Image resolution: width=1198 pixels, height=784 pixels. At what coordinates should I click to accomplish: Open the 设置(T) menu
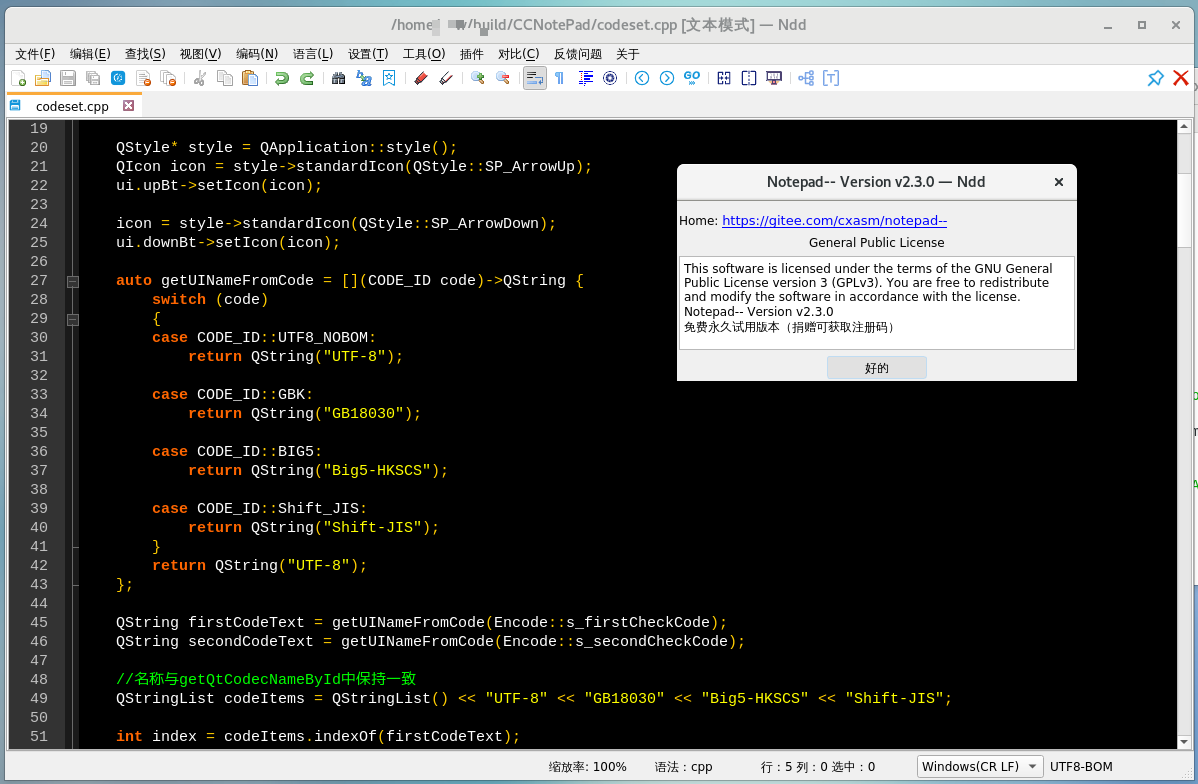[x=367, y=54]
